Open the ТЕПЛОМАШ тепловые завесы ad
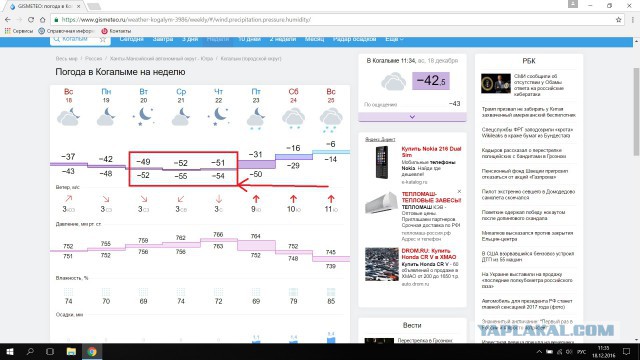The width and height of the screenshot is (640, 360). tap(431, 197)
